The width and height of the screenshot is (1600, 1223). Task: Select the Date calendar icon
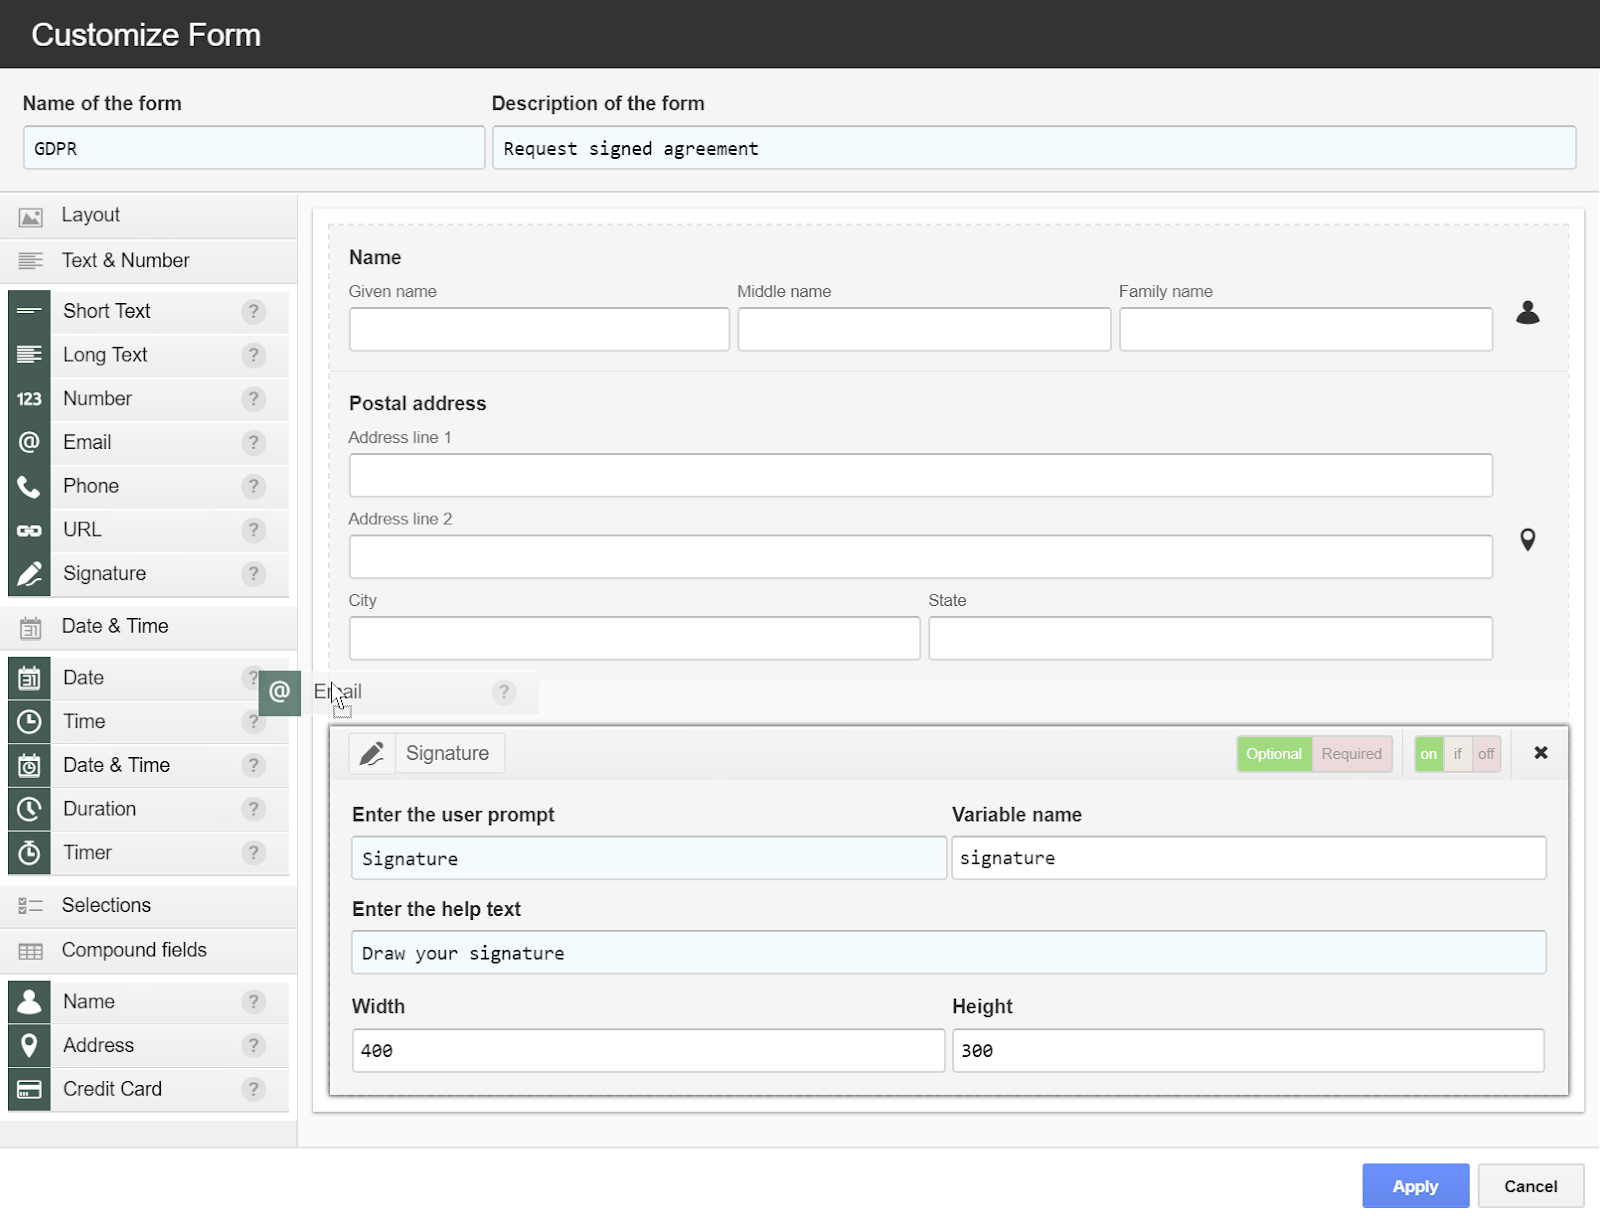pos(29,678)
